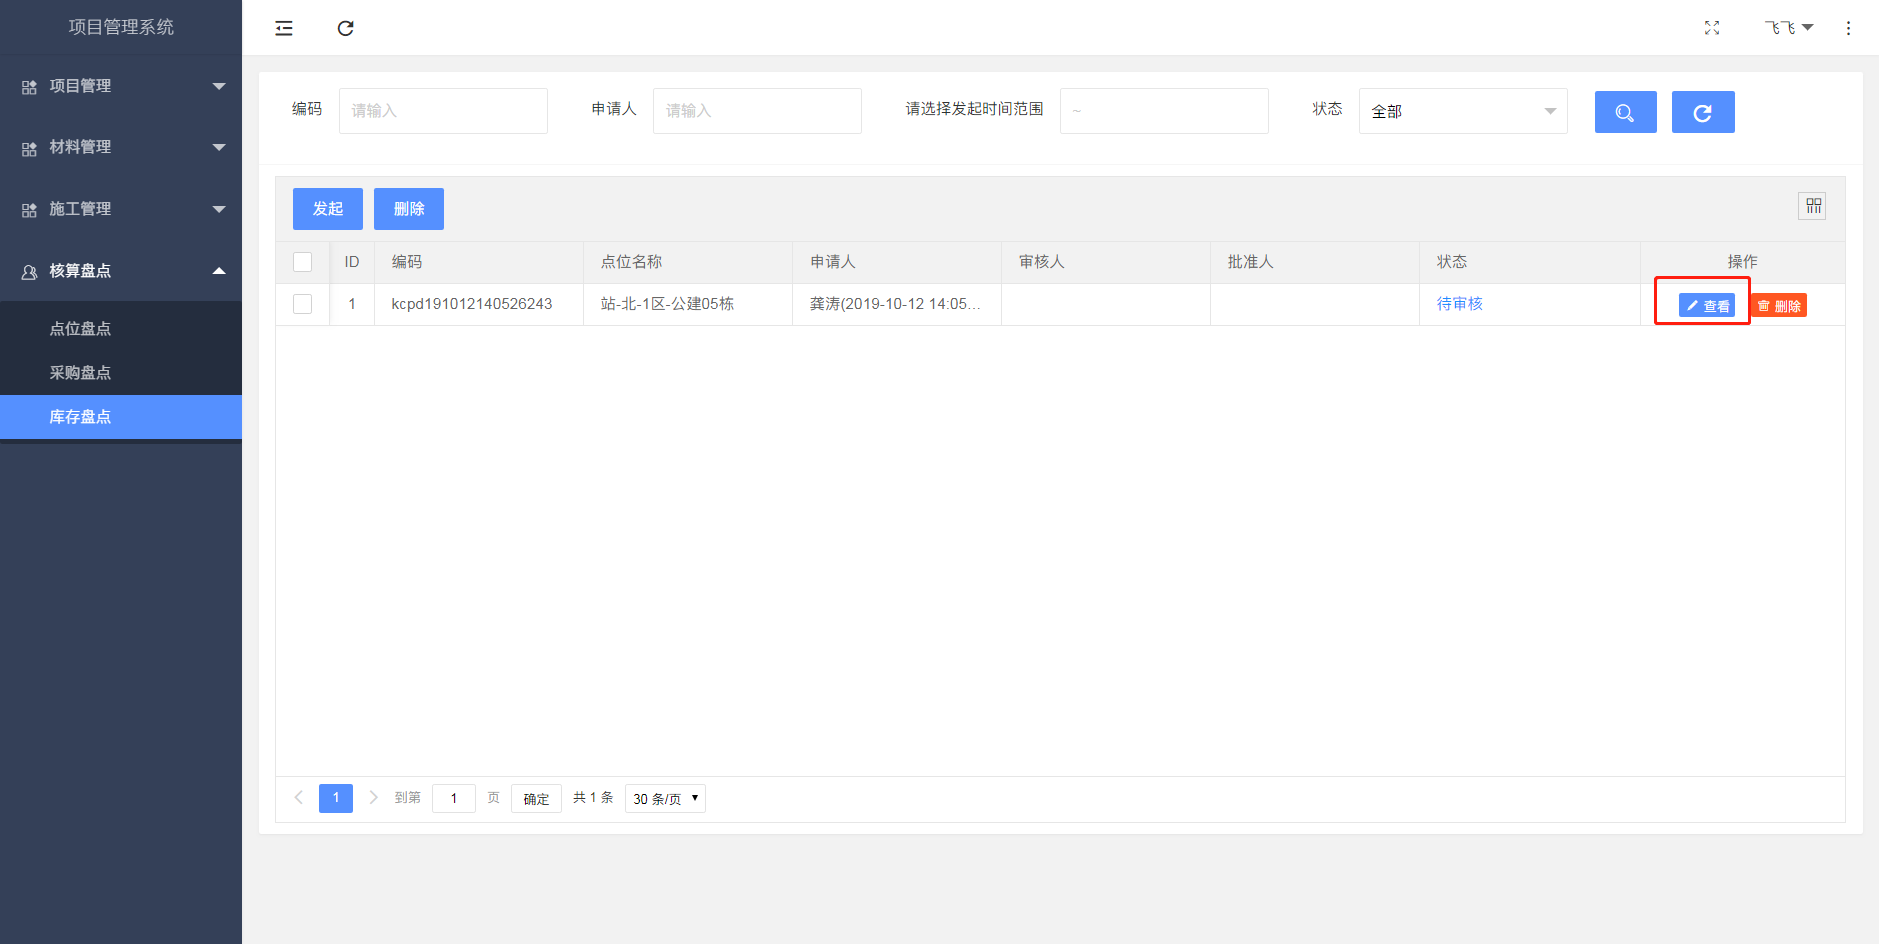
Task: Click the 项目管理 sidebar icon
Action: tap(29, 87)
